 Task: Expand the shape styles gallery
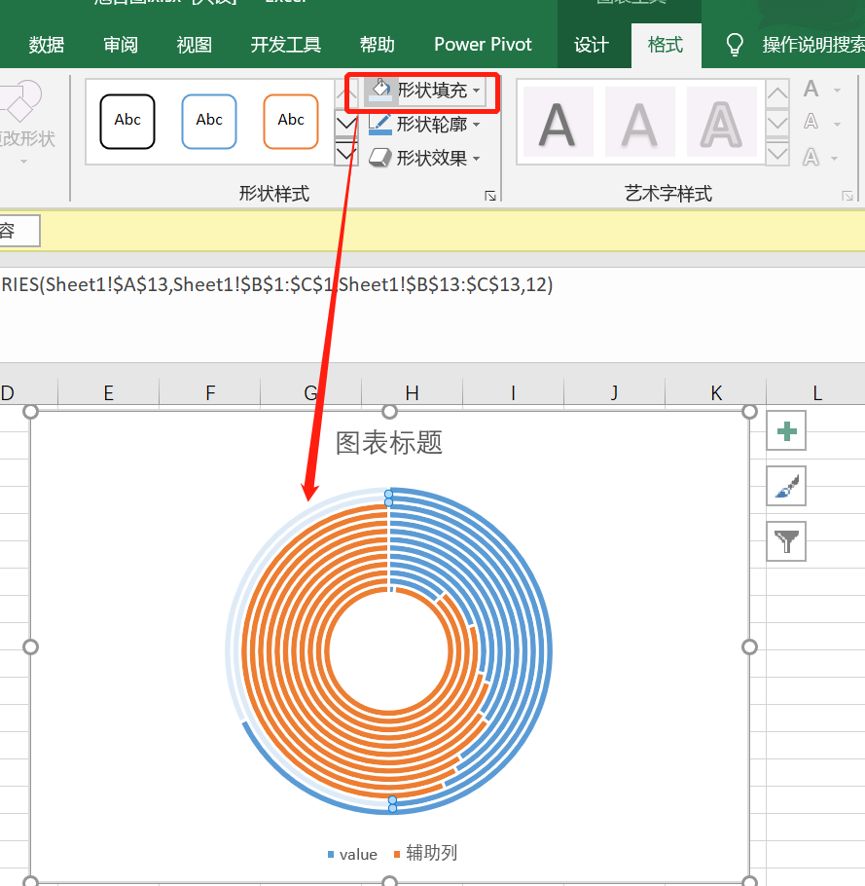pos(345,153)
